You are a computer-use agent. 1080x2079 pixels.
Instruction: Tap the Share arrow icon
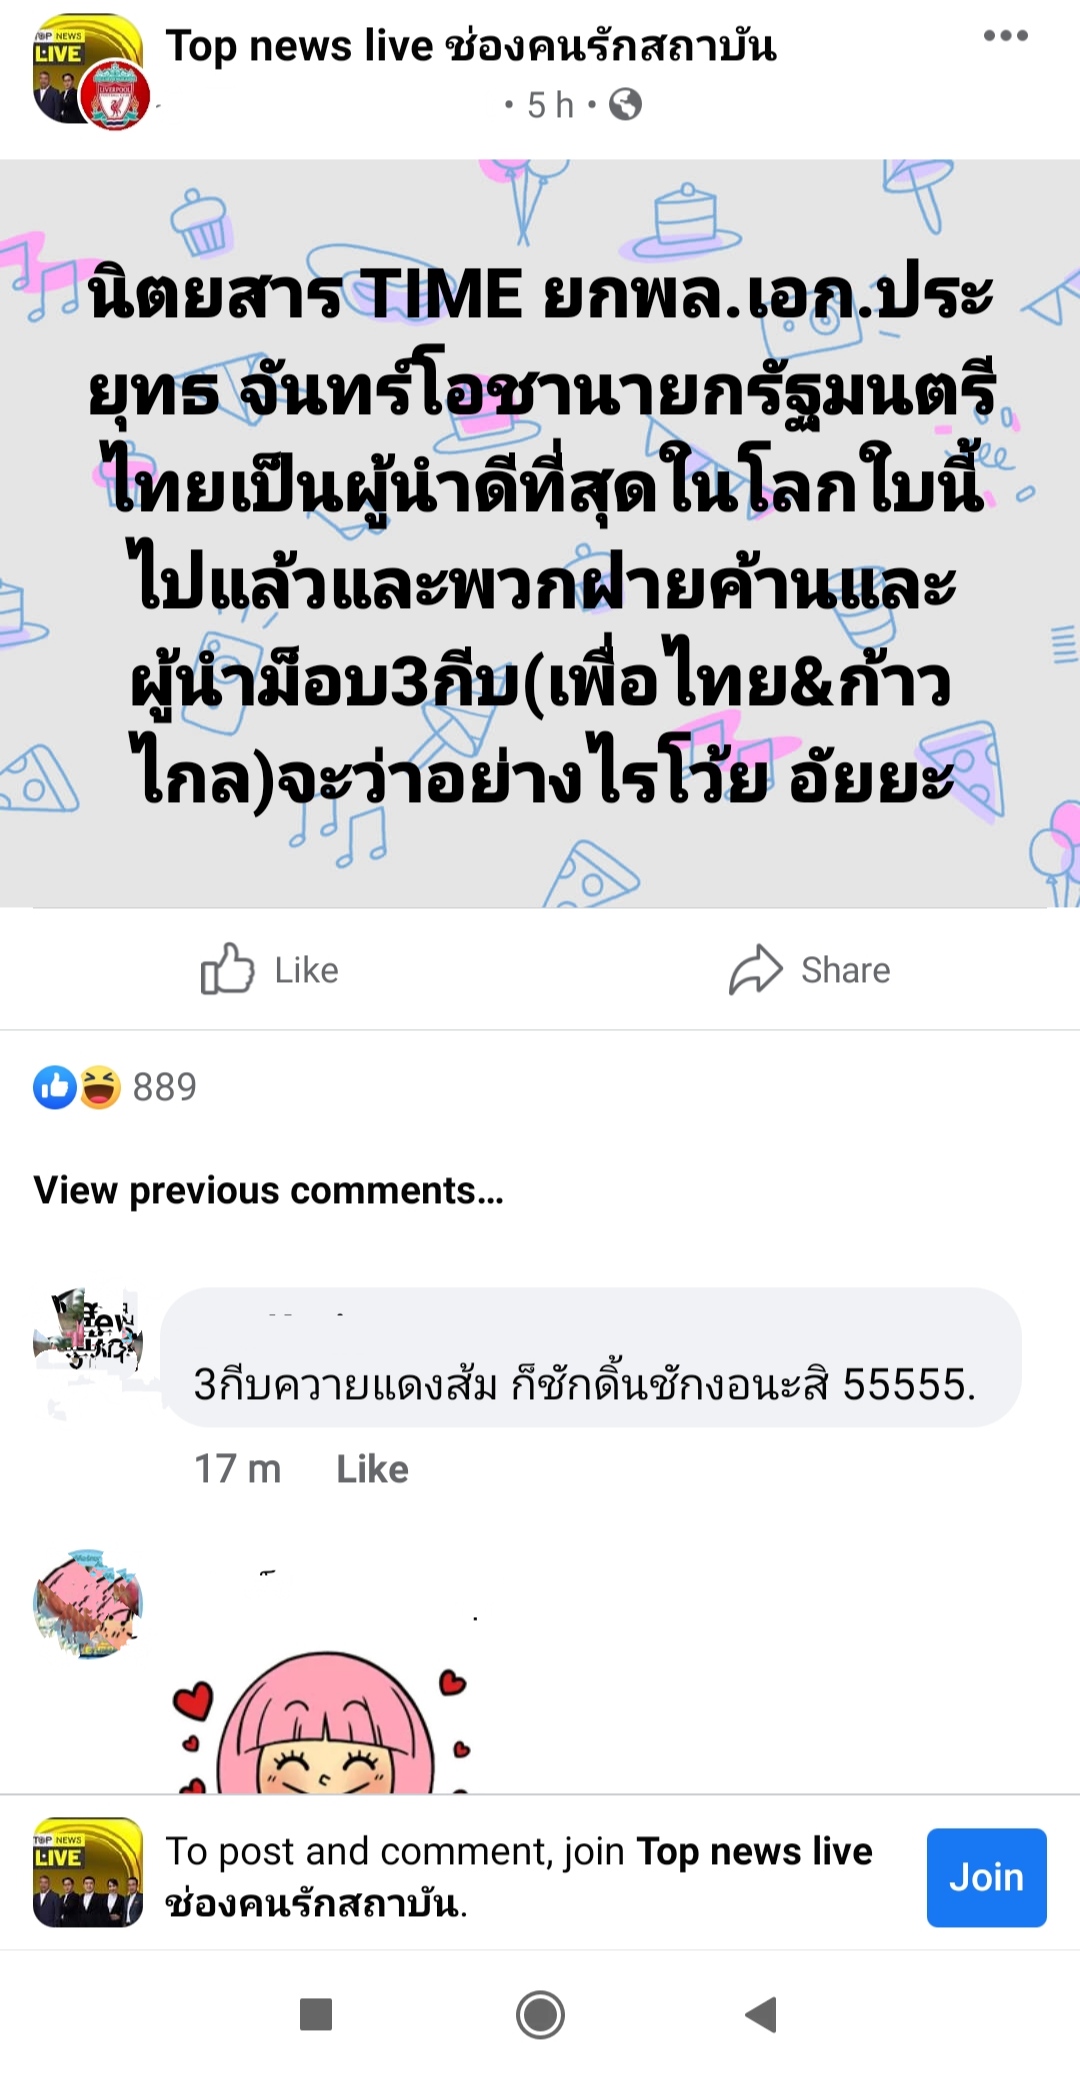coord(755,969)
